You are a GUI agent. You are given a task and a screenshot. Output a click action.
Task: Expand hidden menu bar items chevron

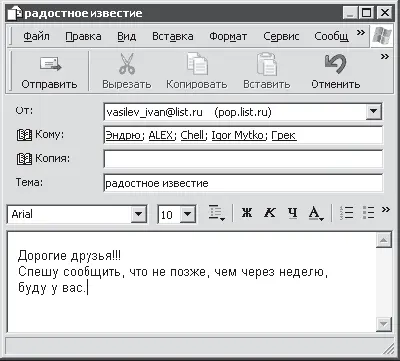click(x=361, y=32)
